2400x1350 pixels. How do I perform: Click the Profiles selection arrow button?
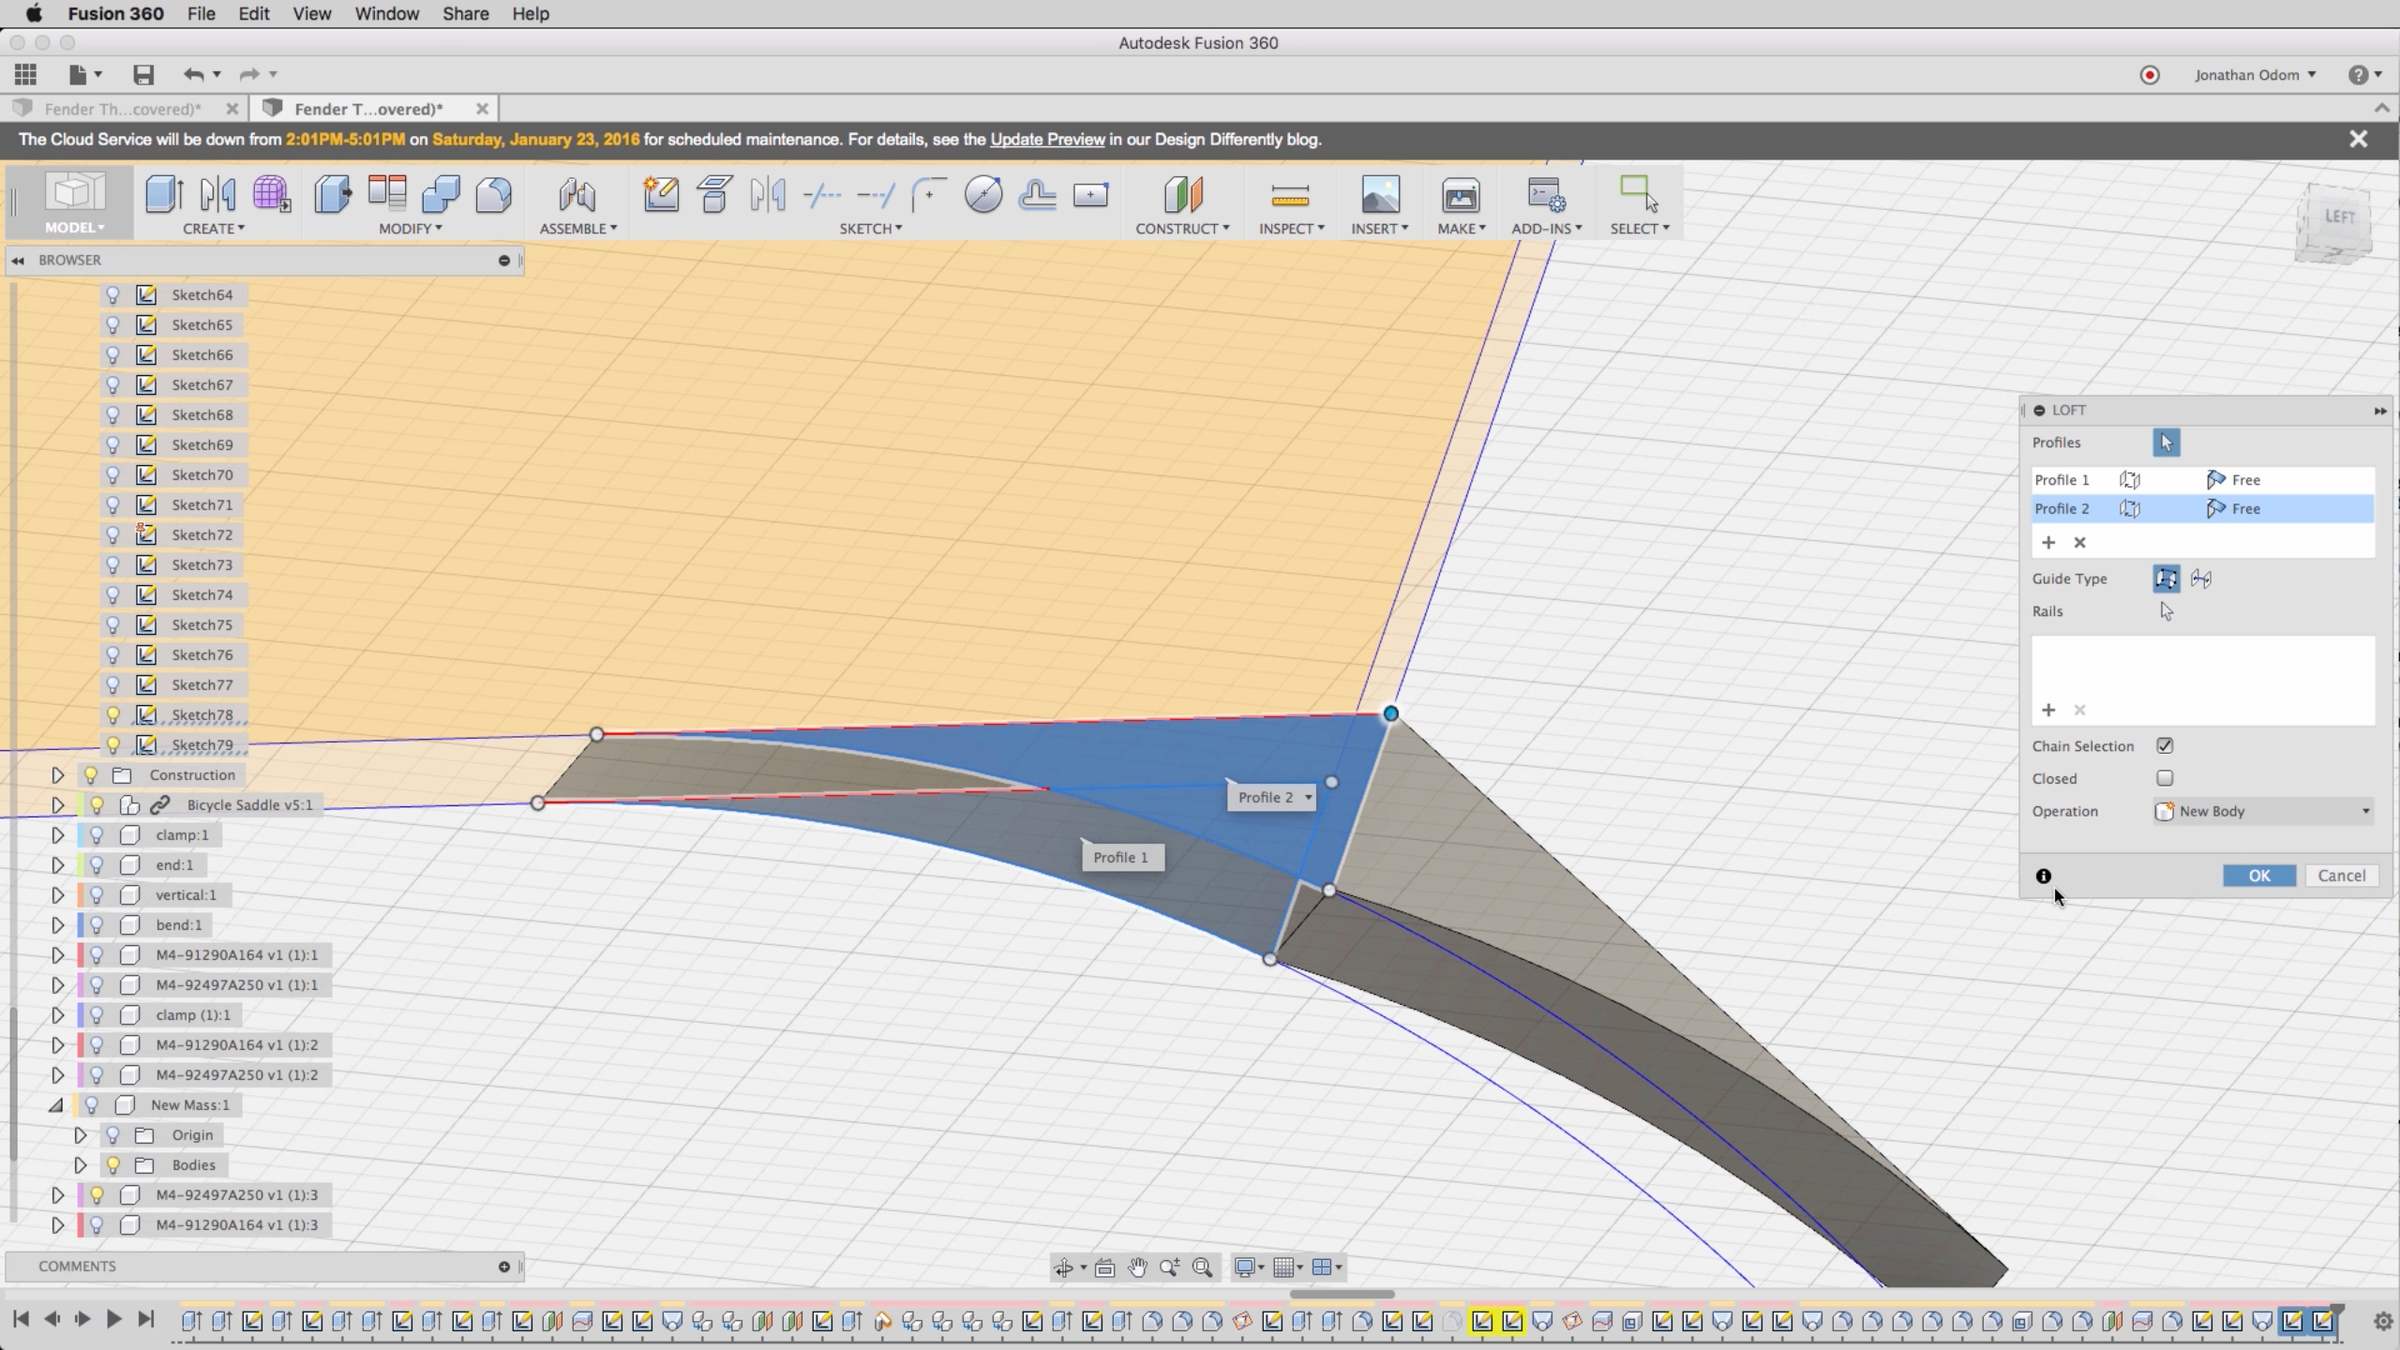[x=2166, y=442]
